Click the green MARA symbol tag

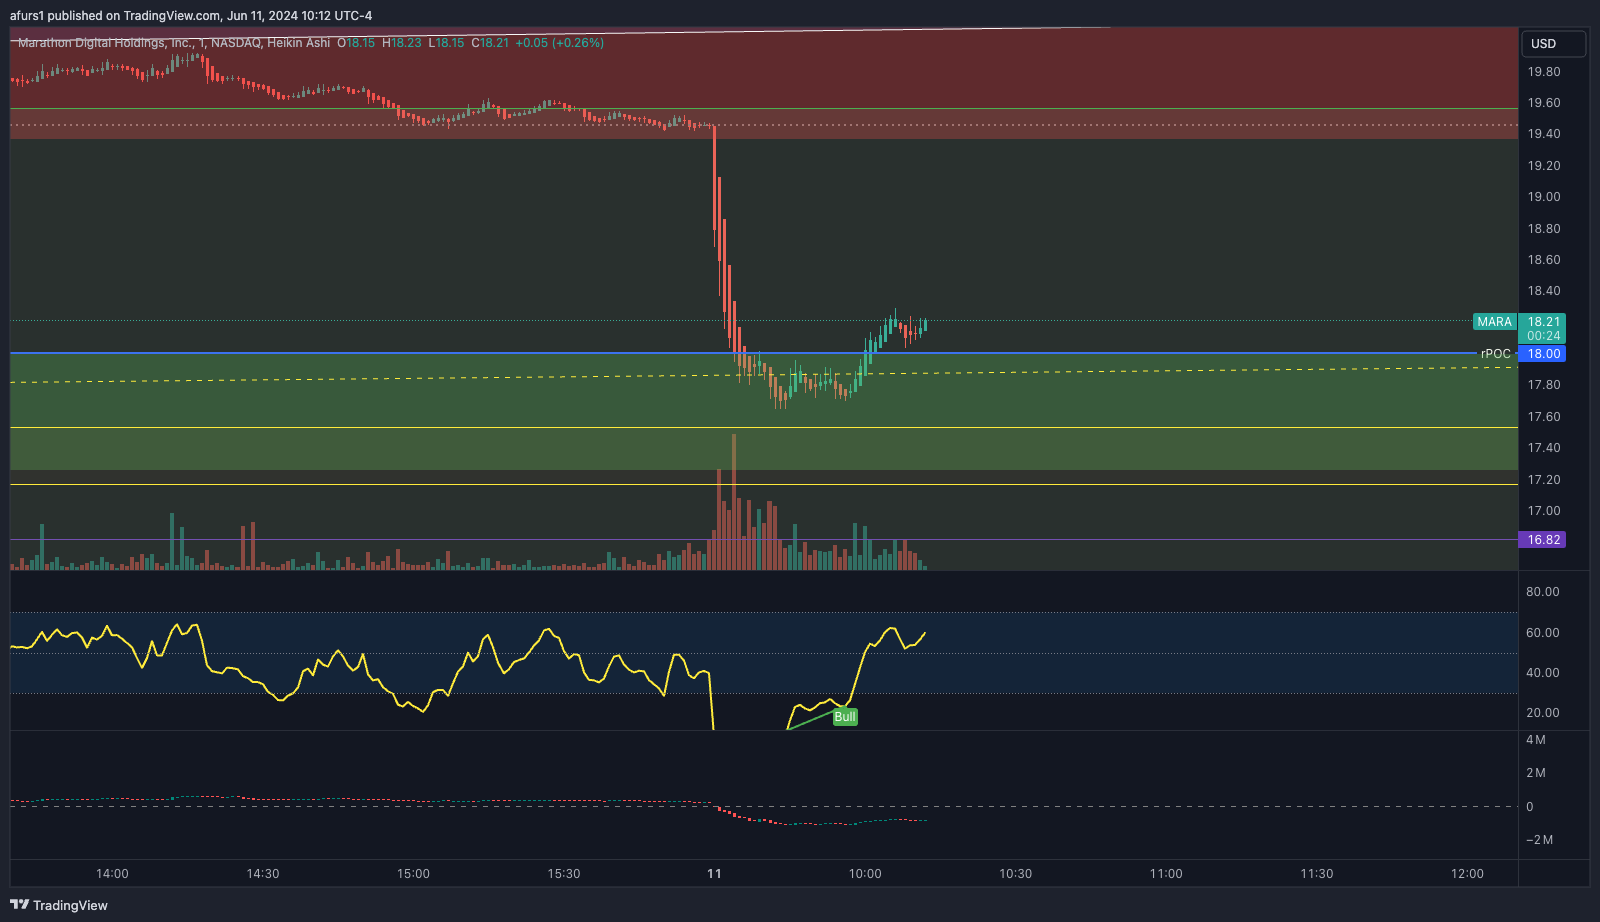point(1495,322)
